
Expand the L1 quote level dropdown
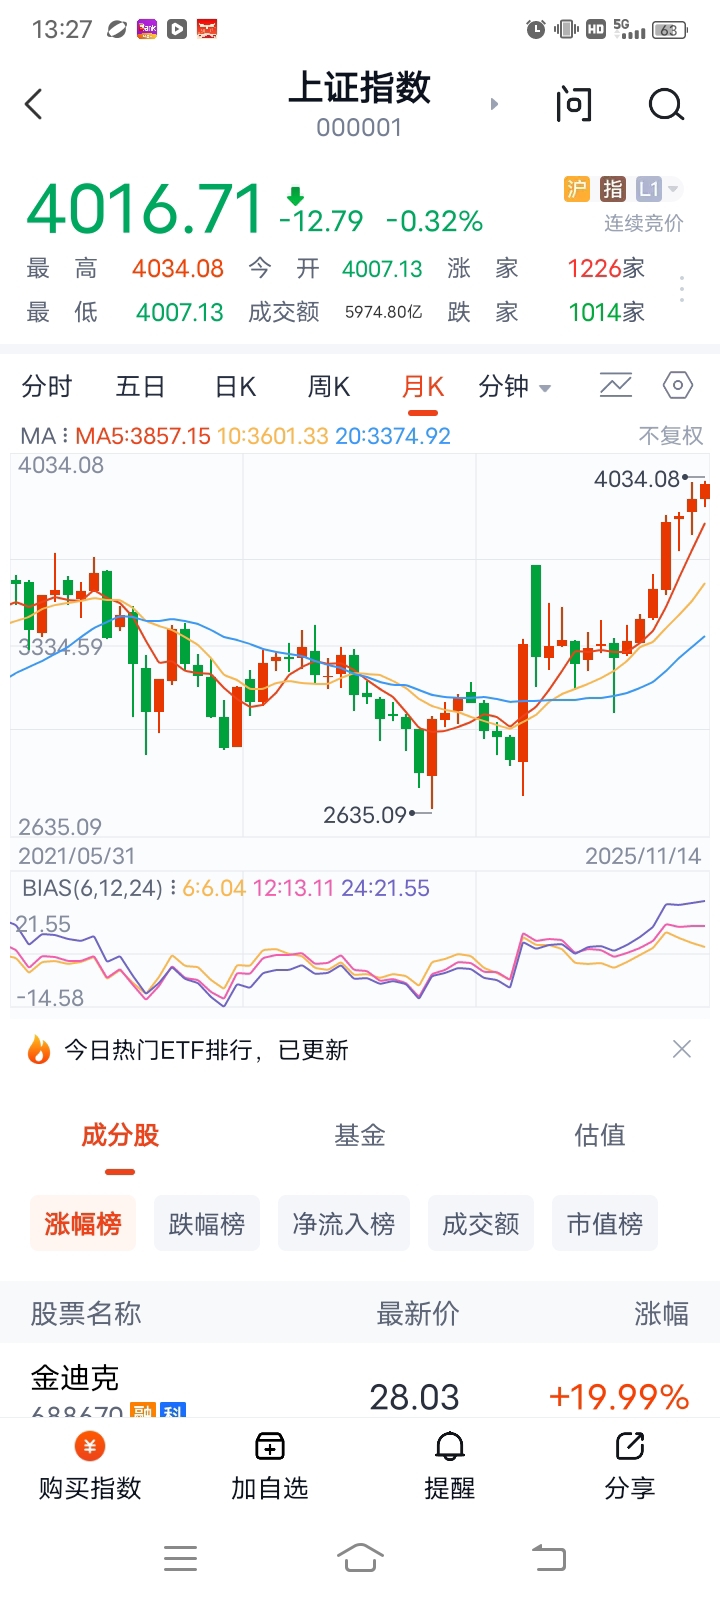(657, 188)
